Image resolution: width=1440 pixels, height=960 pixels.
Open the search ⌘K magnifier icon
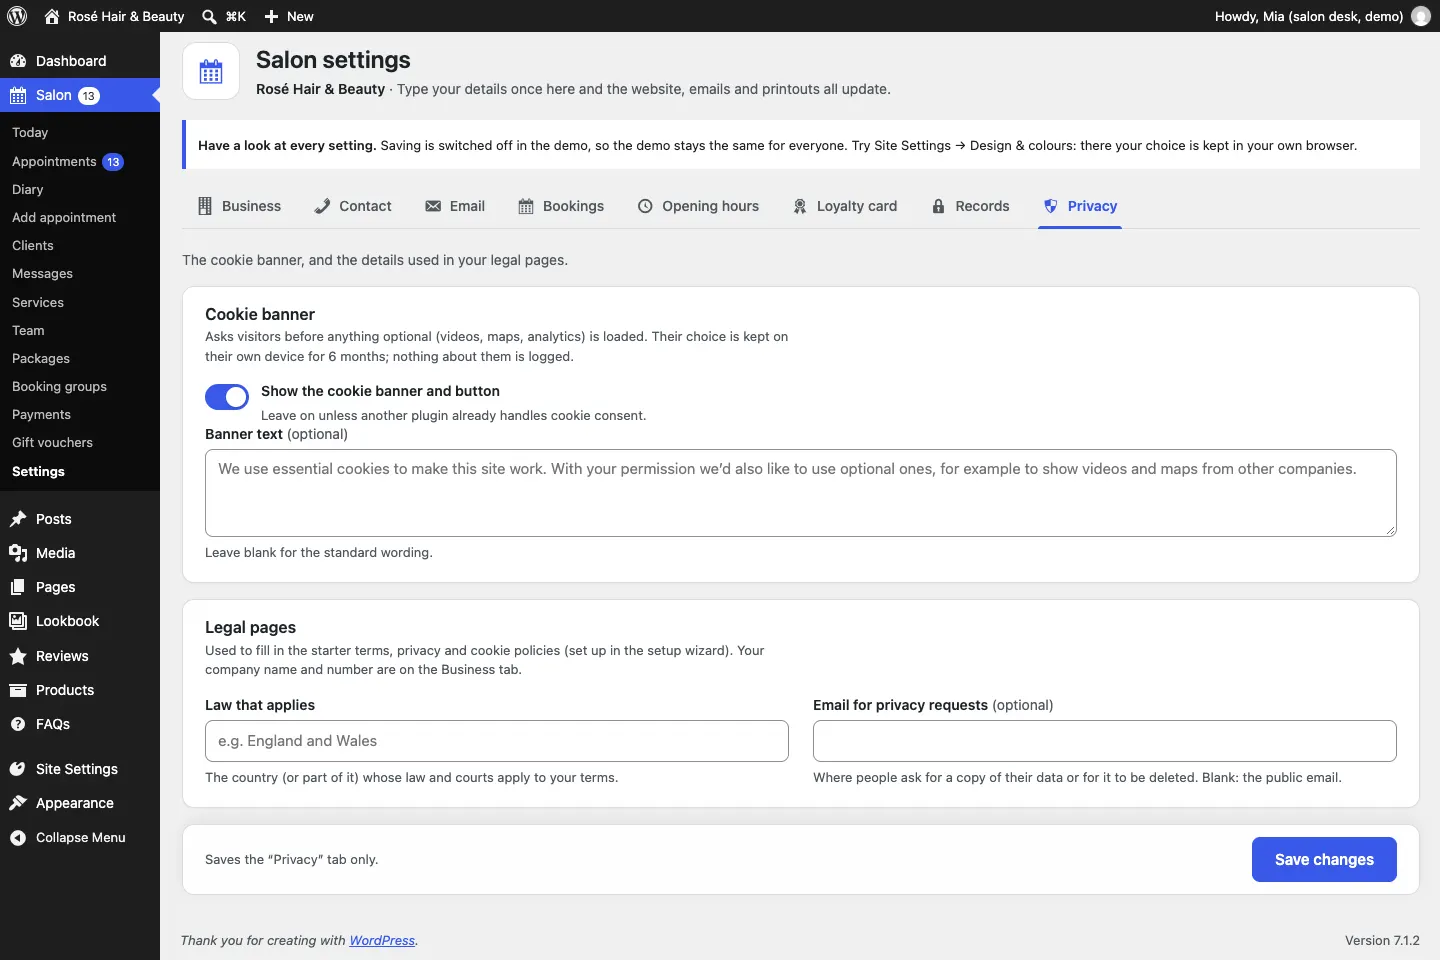pos(209,16)
